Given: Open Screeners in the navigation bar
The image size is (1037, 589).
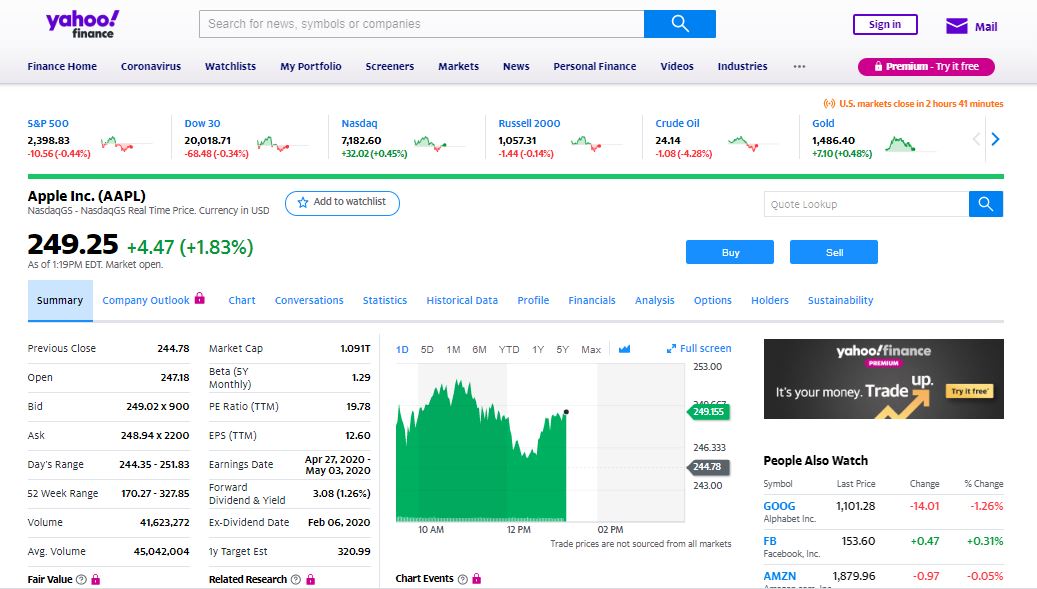Looking at the screenshot, I should 390,66.
